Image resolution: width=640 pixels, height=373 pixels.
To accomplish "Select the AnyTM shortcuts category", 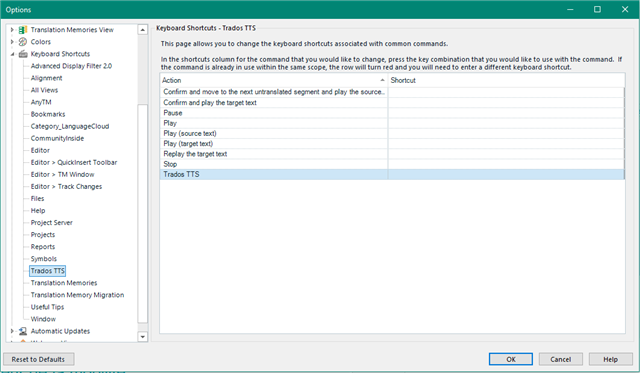I will point(41,102).
